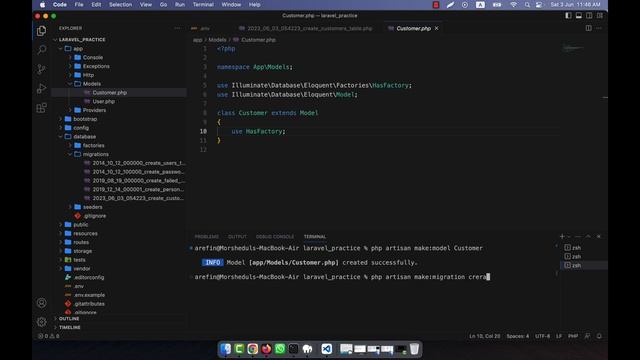Open editor More Actions ellipsis
Screen dimensions: 640x360
tap(599, 28)
